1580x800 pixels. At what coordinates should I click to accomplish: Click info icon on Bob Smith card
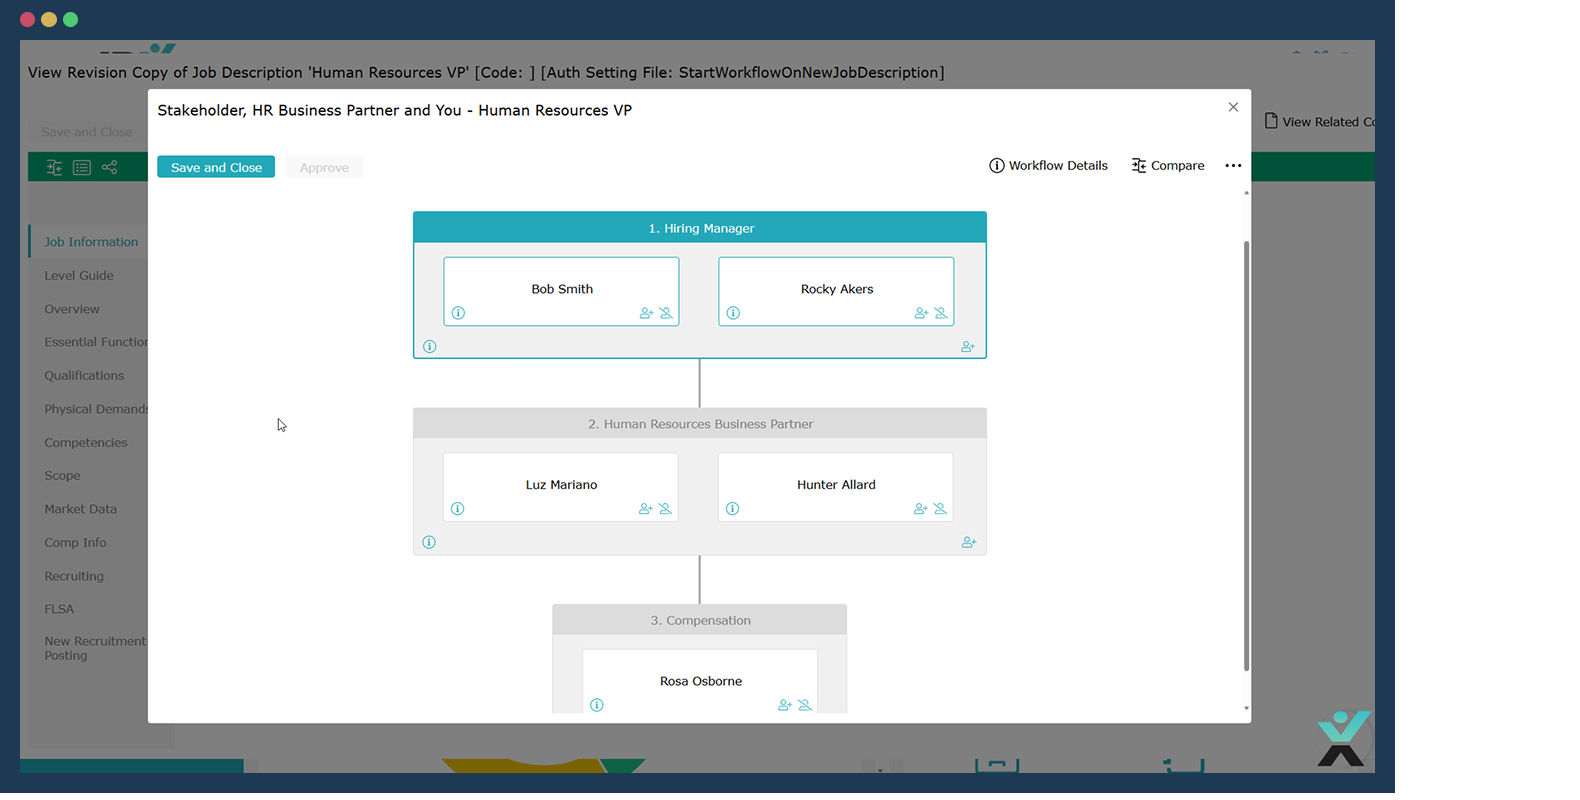[x=458, y=313]
